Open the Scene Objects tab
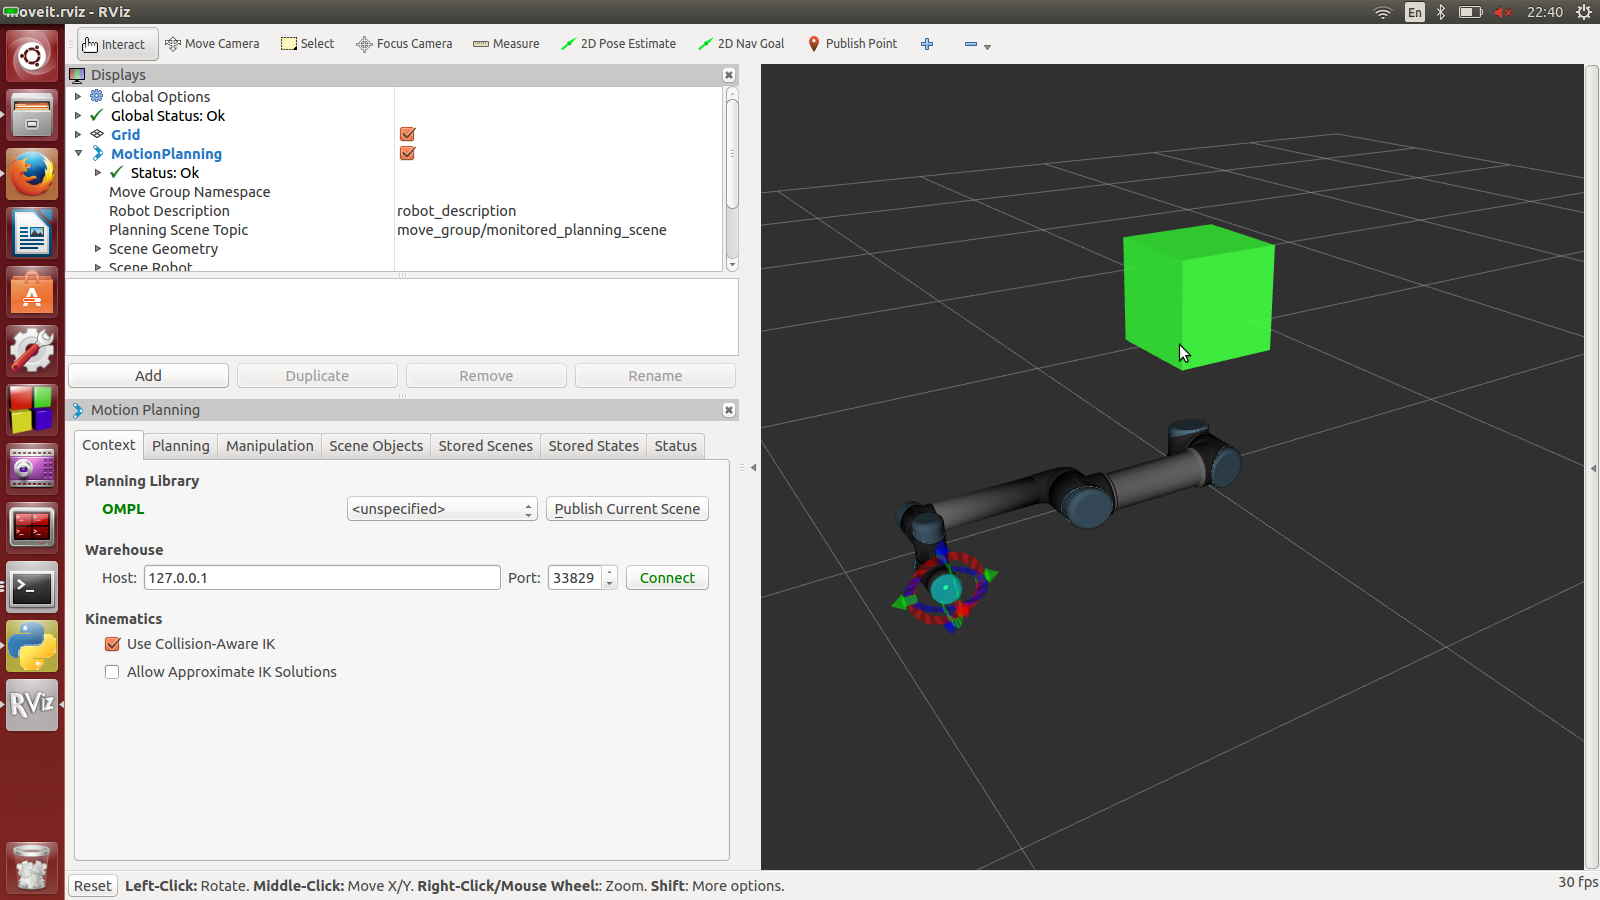The height and width of the screenshot is (900, 1600). click(x=376, y=446)
